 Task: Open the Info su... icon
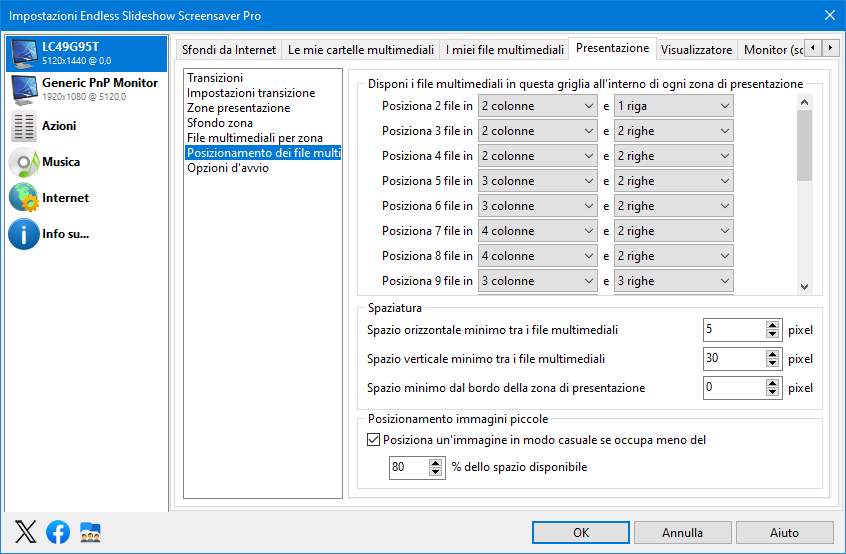click(24, 234)
